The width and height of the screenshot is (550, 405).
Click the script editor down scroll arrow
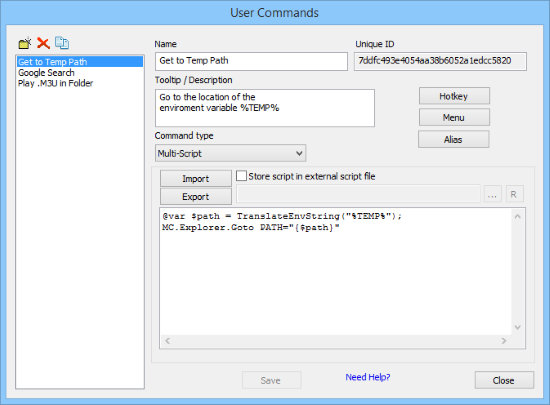coord(518,327)
